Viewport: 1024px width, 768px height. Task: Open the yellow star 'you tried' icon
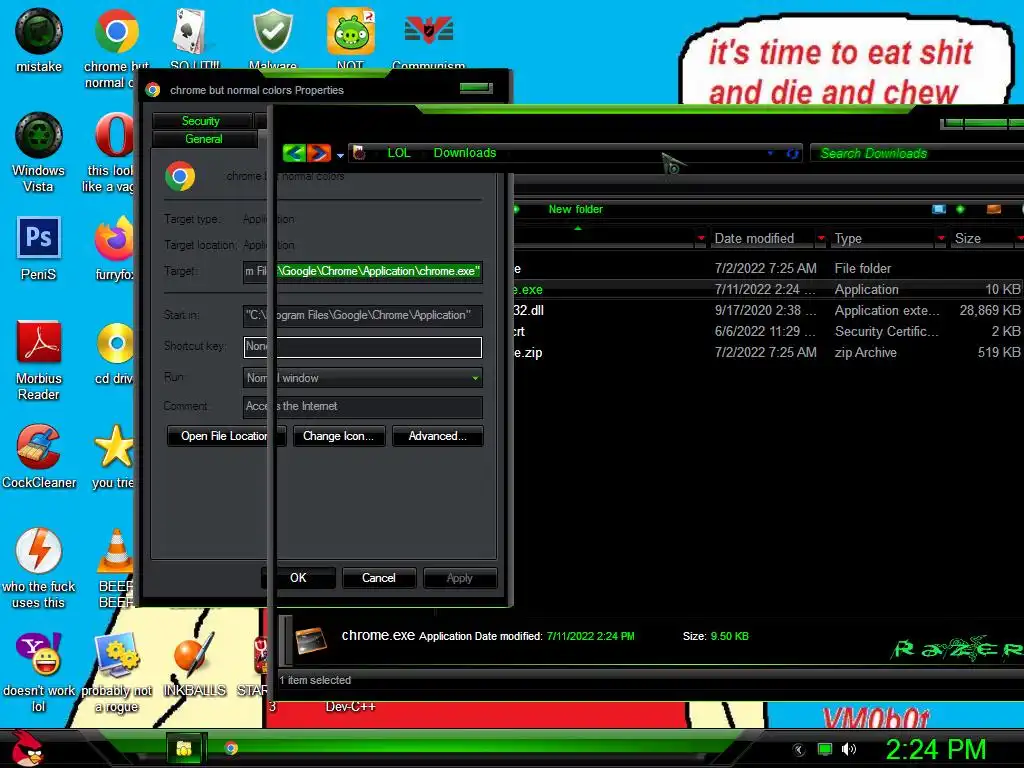click(x=114, y=456)
